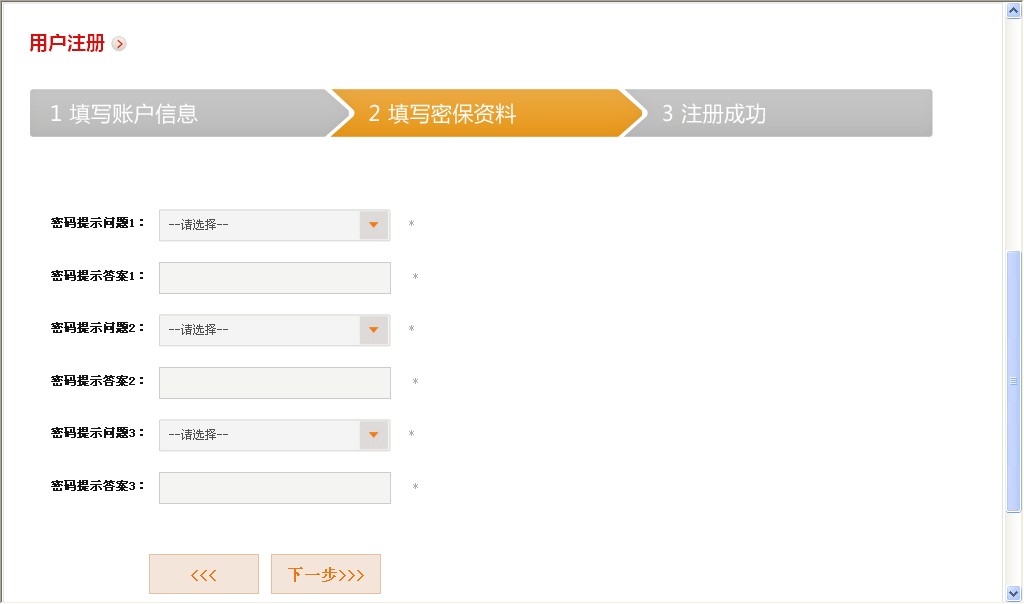This screenshot has width=1024, height=604.
Task: Open the 密码提示问题1 dropdown arrow
Action: [x=373, y=225]
